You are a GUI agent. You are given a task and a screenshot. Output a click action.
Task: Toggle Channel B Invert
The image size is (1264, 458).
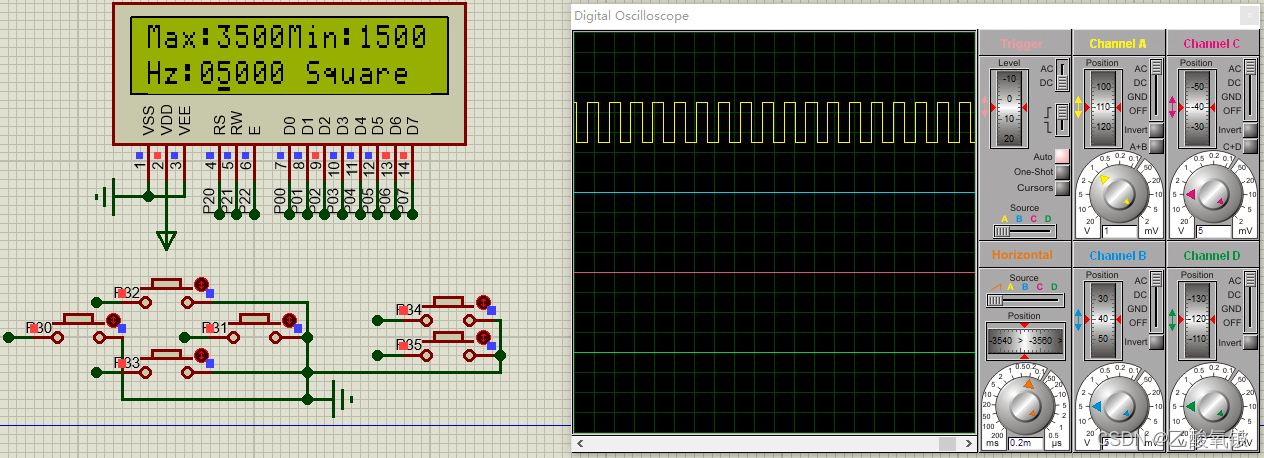tap(1156, 342)
